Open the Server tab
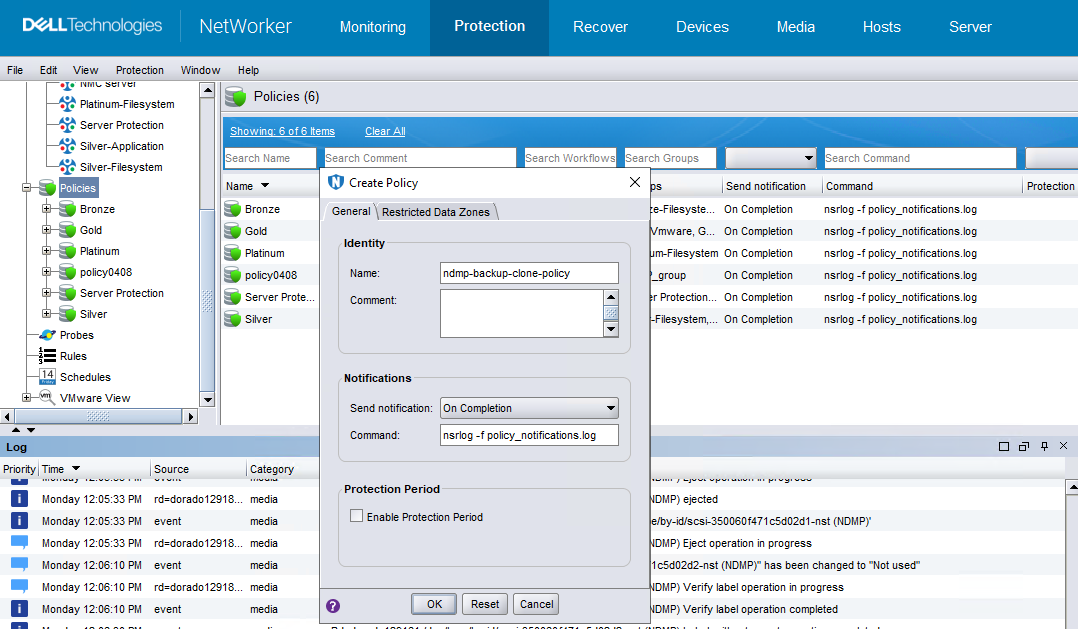The height and width of the screenshot is (629, 1078). click(x=970, y=27)
